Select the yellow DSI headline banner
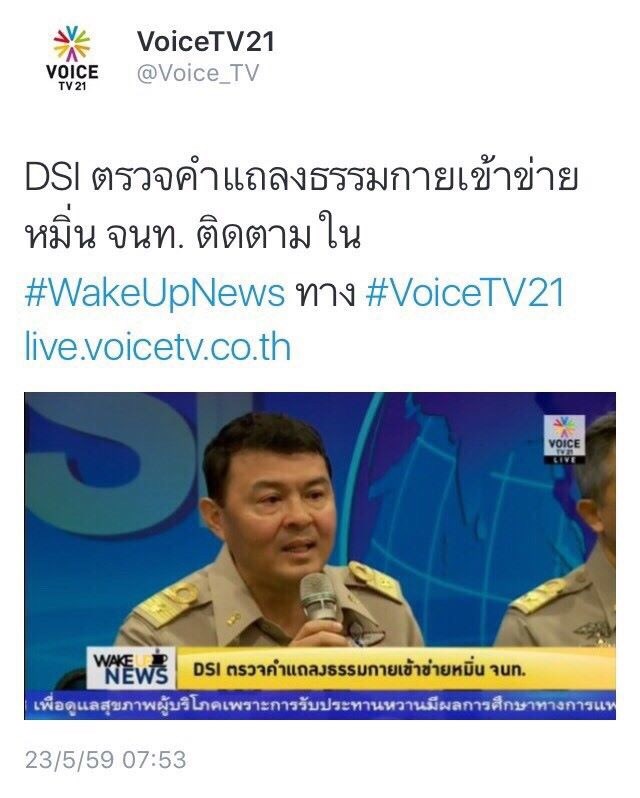The width and height of the screenshot is (640, 798). click(x=395, y=669)
